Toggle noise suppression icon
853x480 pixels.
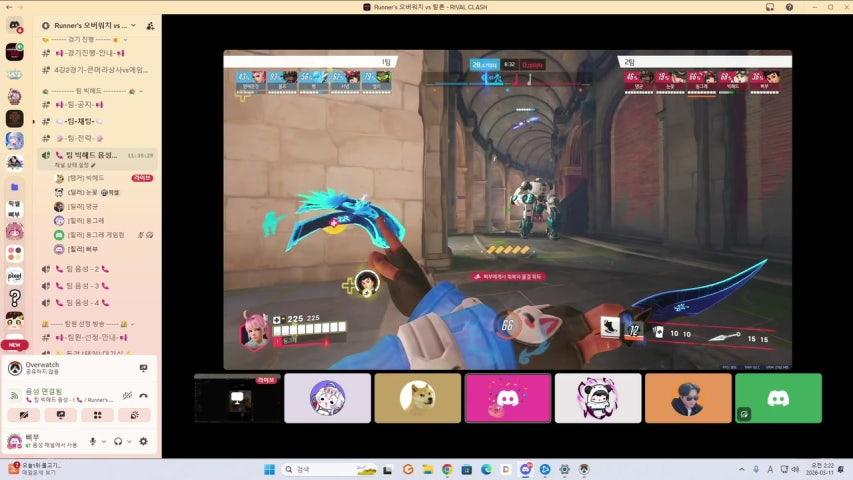click(x=127, y=396)
